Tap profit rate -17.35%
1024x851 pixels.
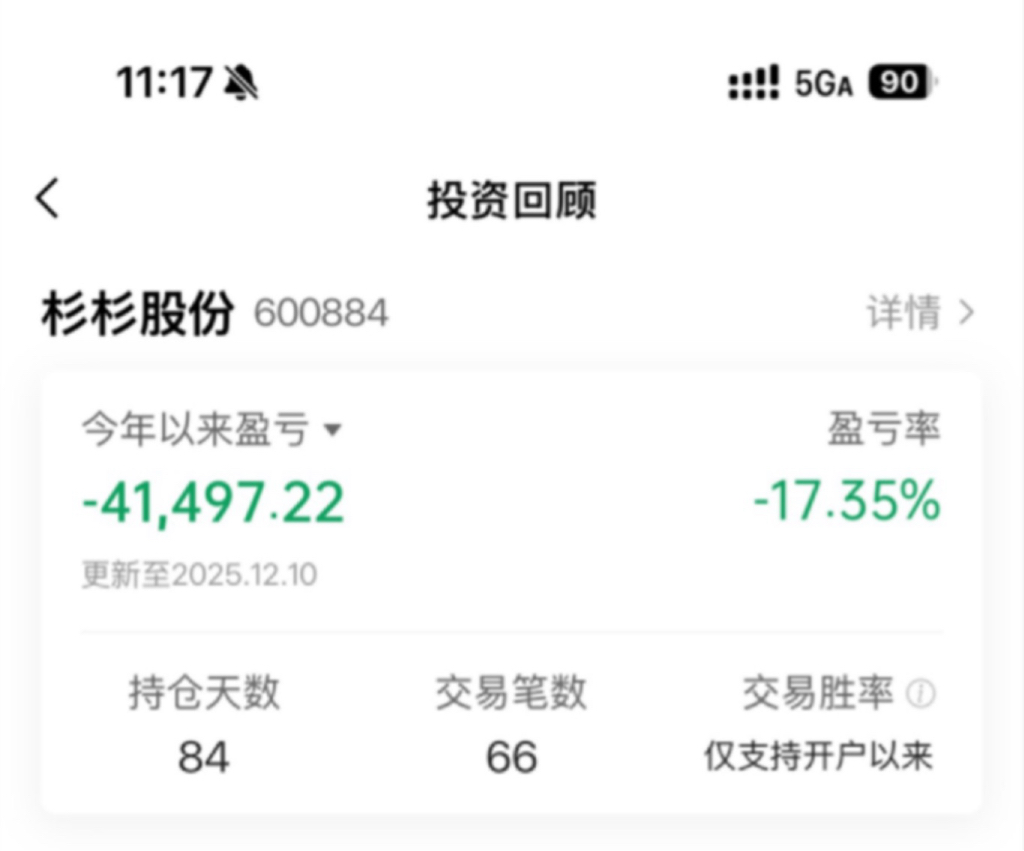tap(847, 501)
